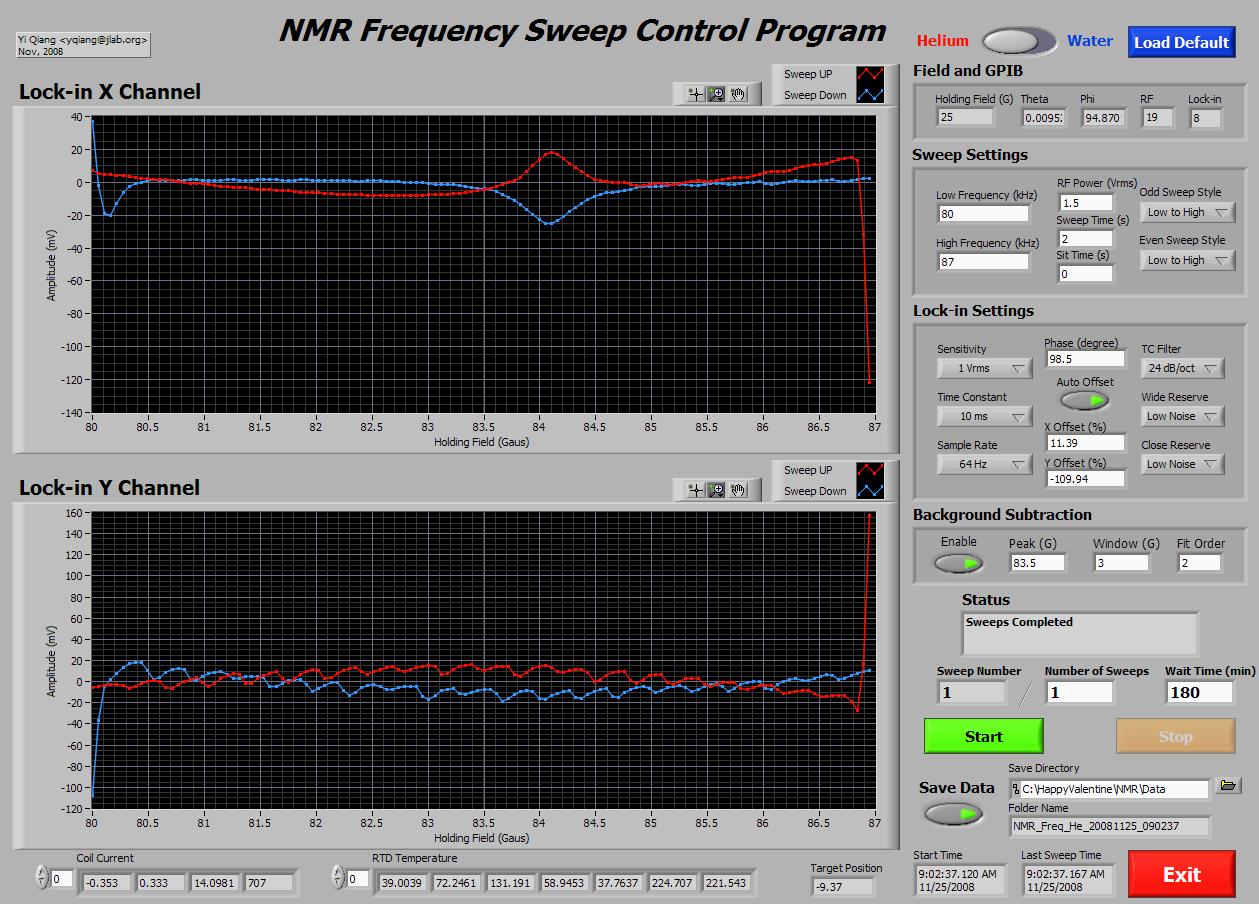Click RTD Temperature value 224.707
Image resolution: width=1259 pixels, height=904 pixels.
point(674,883)
